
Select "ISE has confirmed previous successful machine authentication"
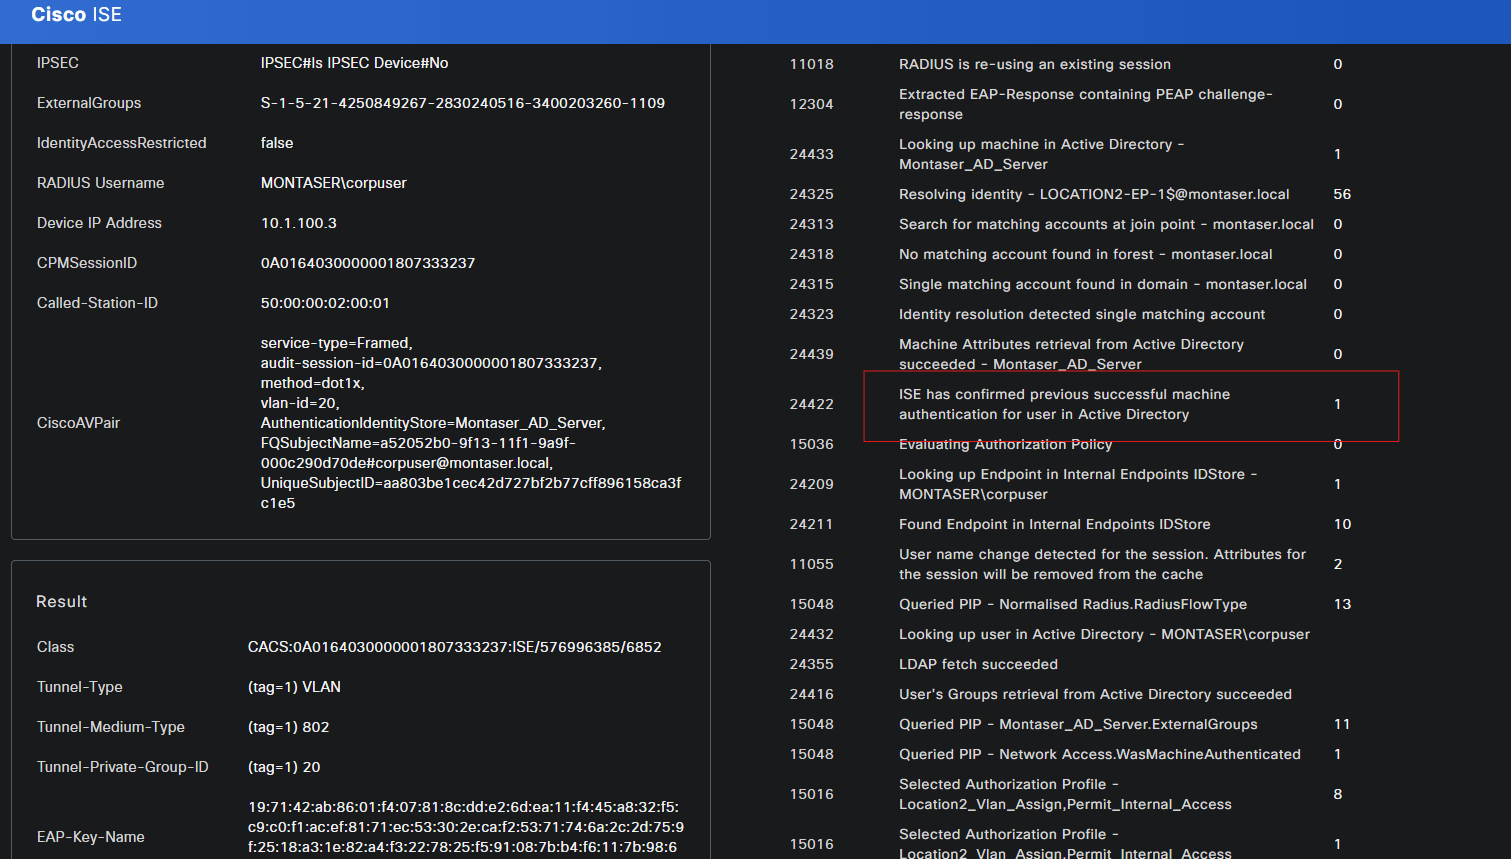(1064, 404)
